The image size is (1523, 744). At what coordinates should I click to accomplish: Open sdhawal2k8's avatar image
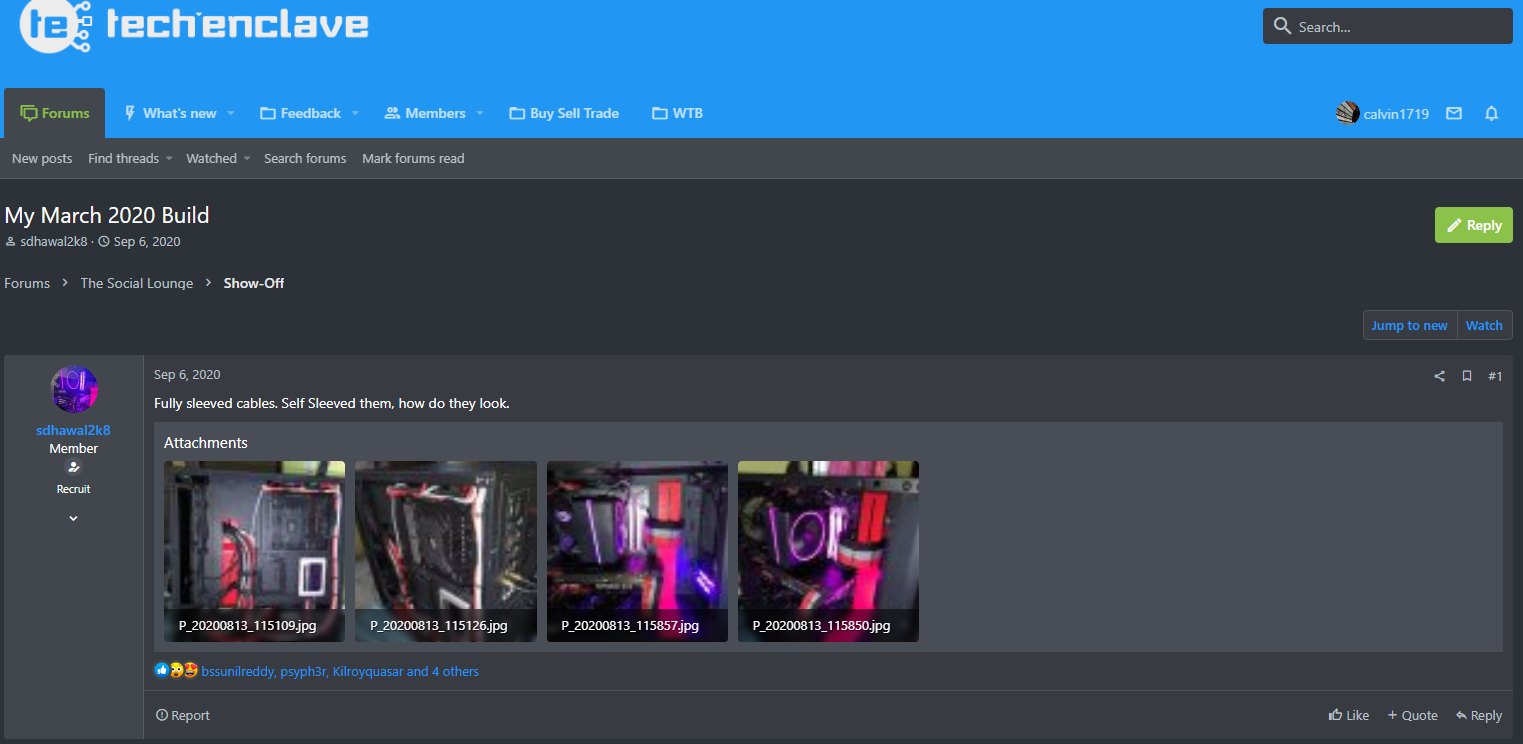(74, 390)
